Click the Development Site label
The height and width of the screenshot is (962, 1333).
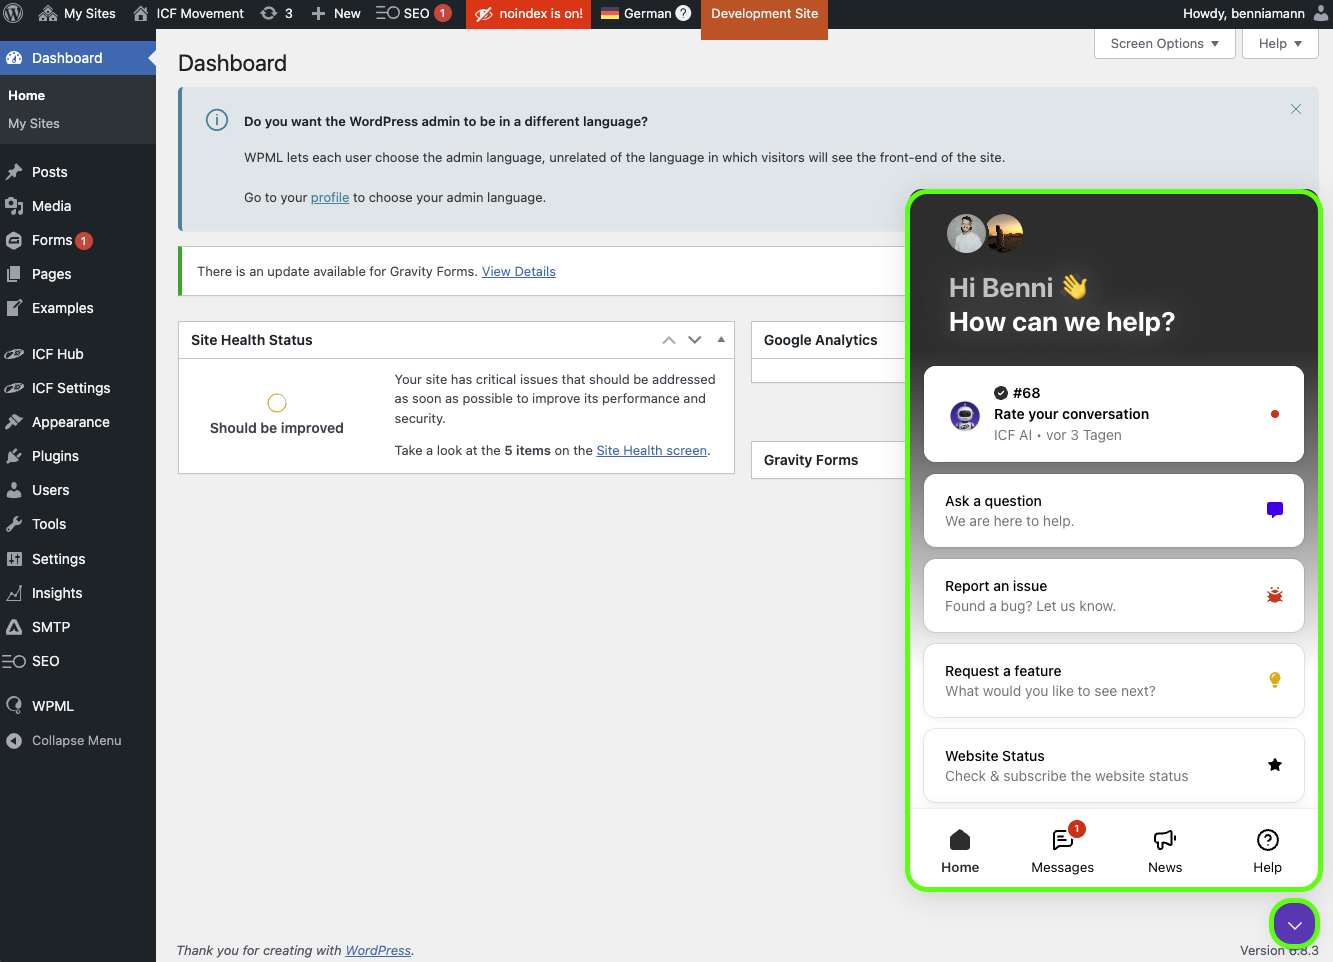coord(764,14)
